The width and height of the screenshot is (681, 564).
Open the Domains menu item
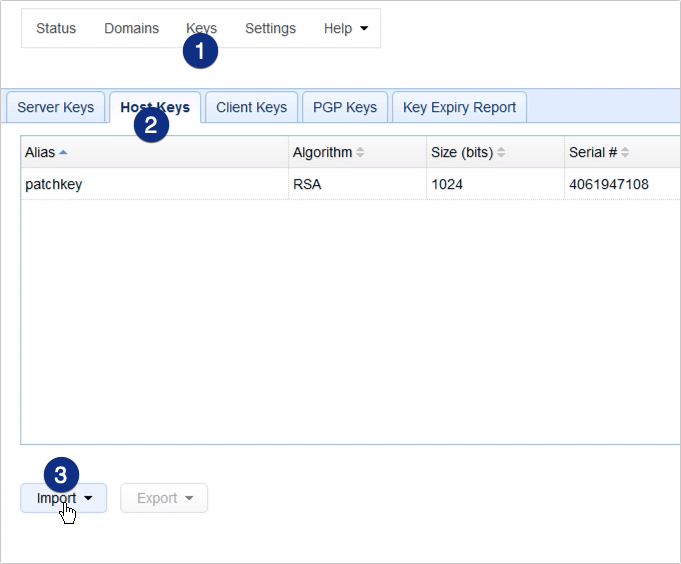click(131, 28)
